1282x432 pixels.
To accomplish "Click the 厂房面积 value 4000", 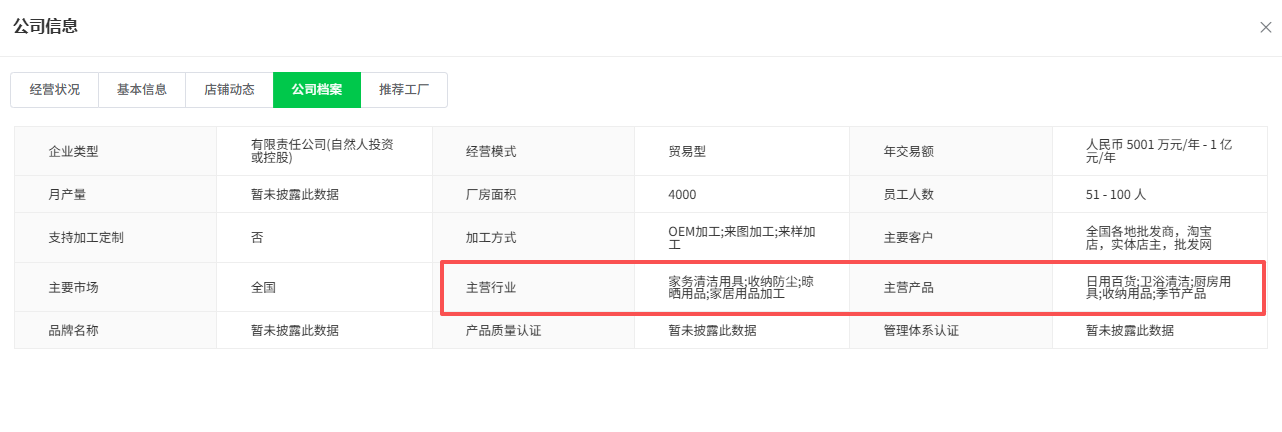I will (x=682, y=194).
